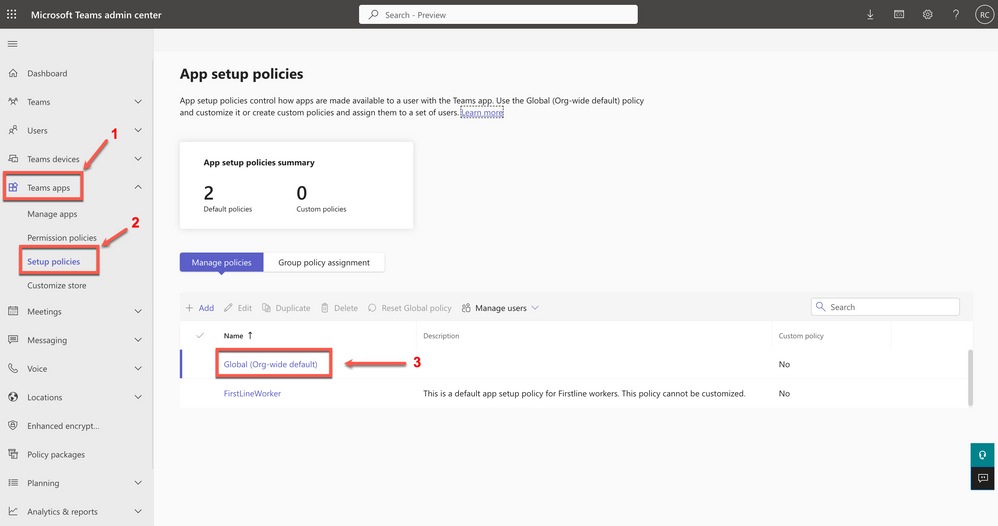Collapse the navigation hamburger menu
Image resolution: width=998 pixels, height=526 pixels.
coord(13,44)
